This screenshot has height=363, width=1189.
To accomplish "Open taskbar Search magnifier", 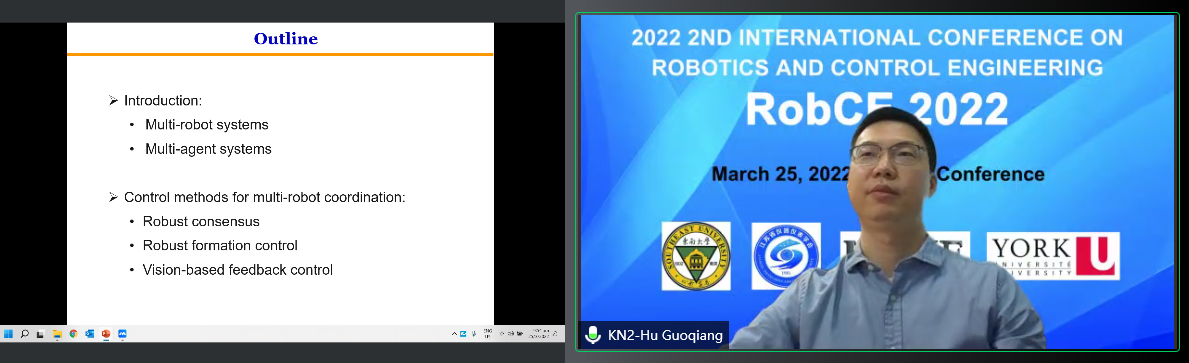I will point(24,333).
